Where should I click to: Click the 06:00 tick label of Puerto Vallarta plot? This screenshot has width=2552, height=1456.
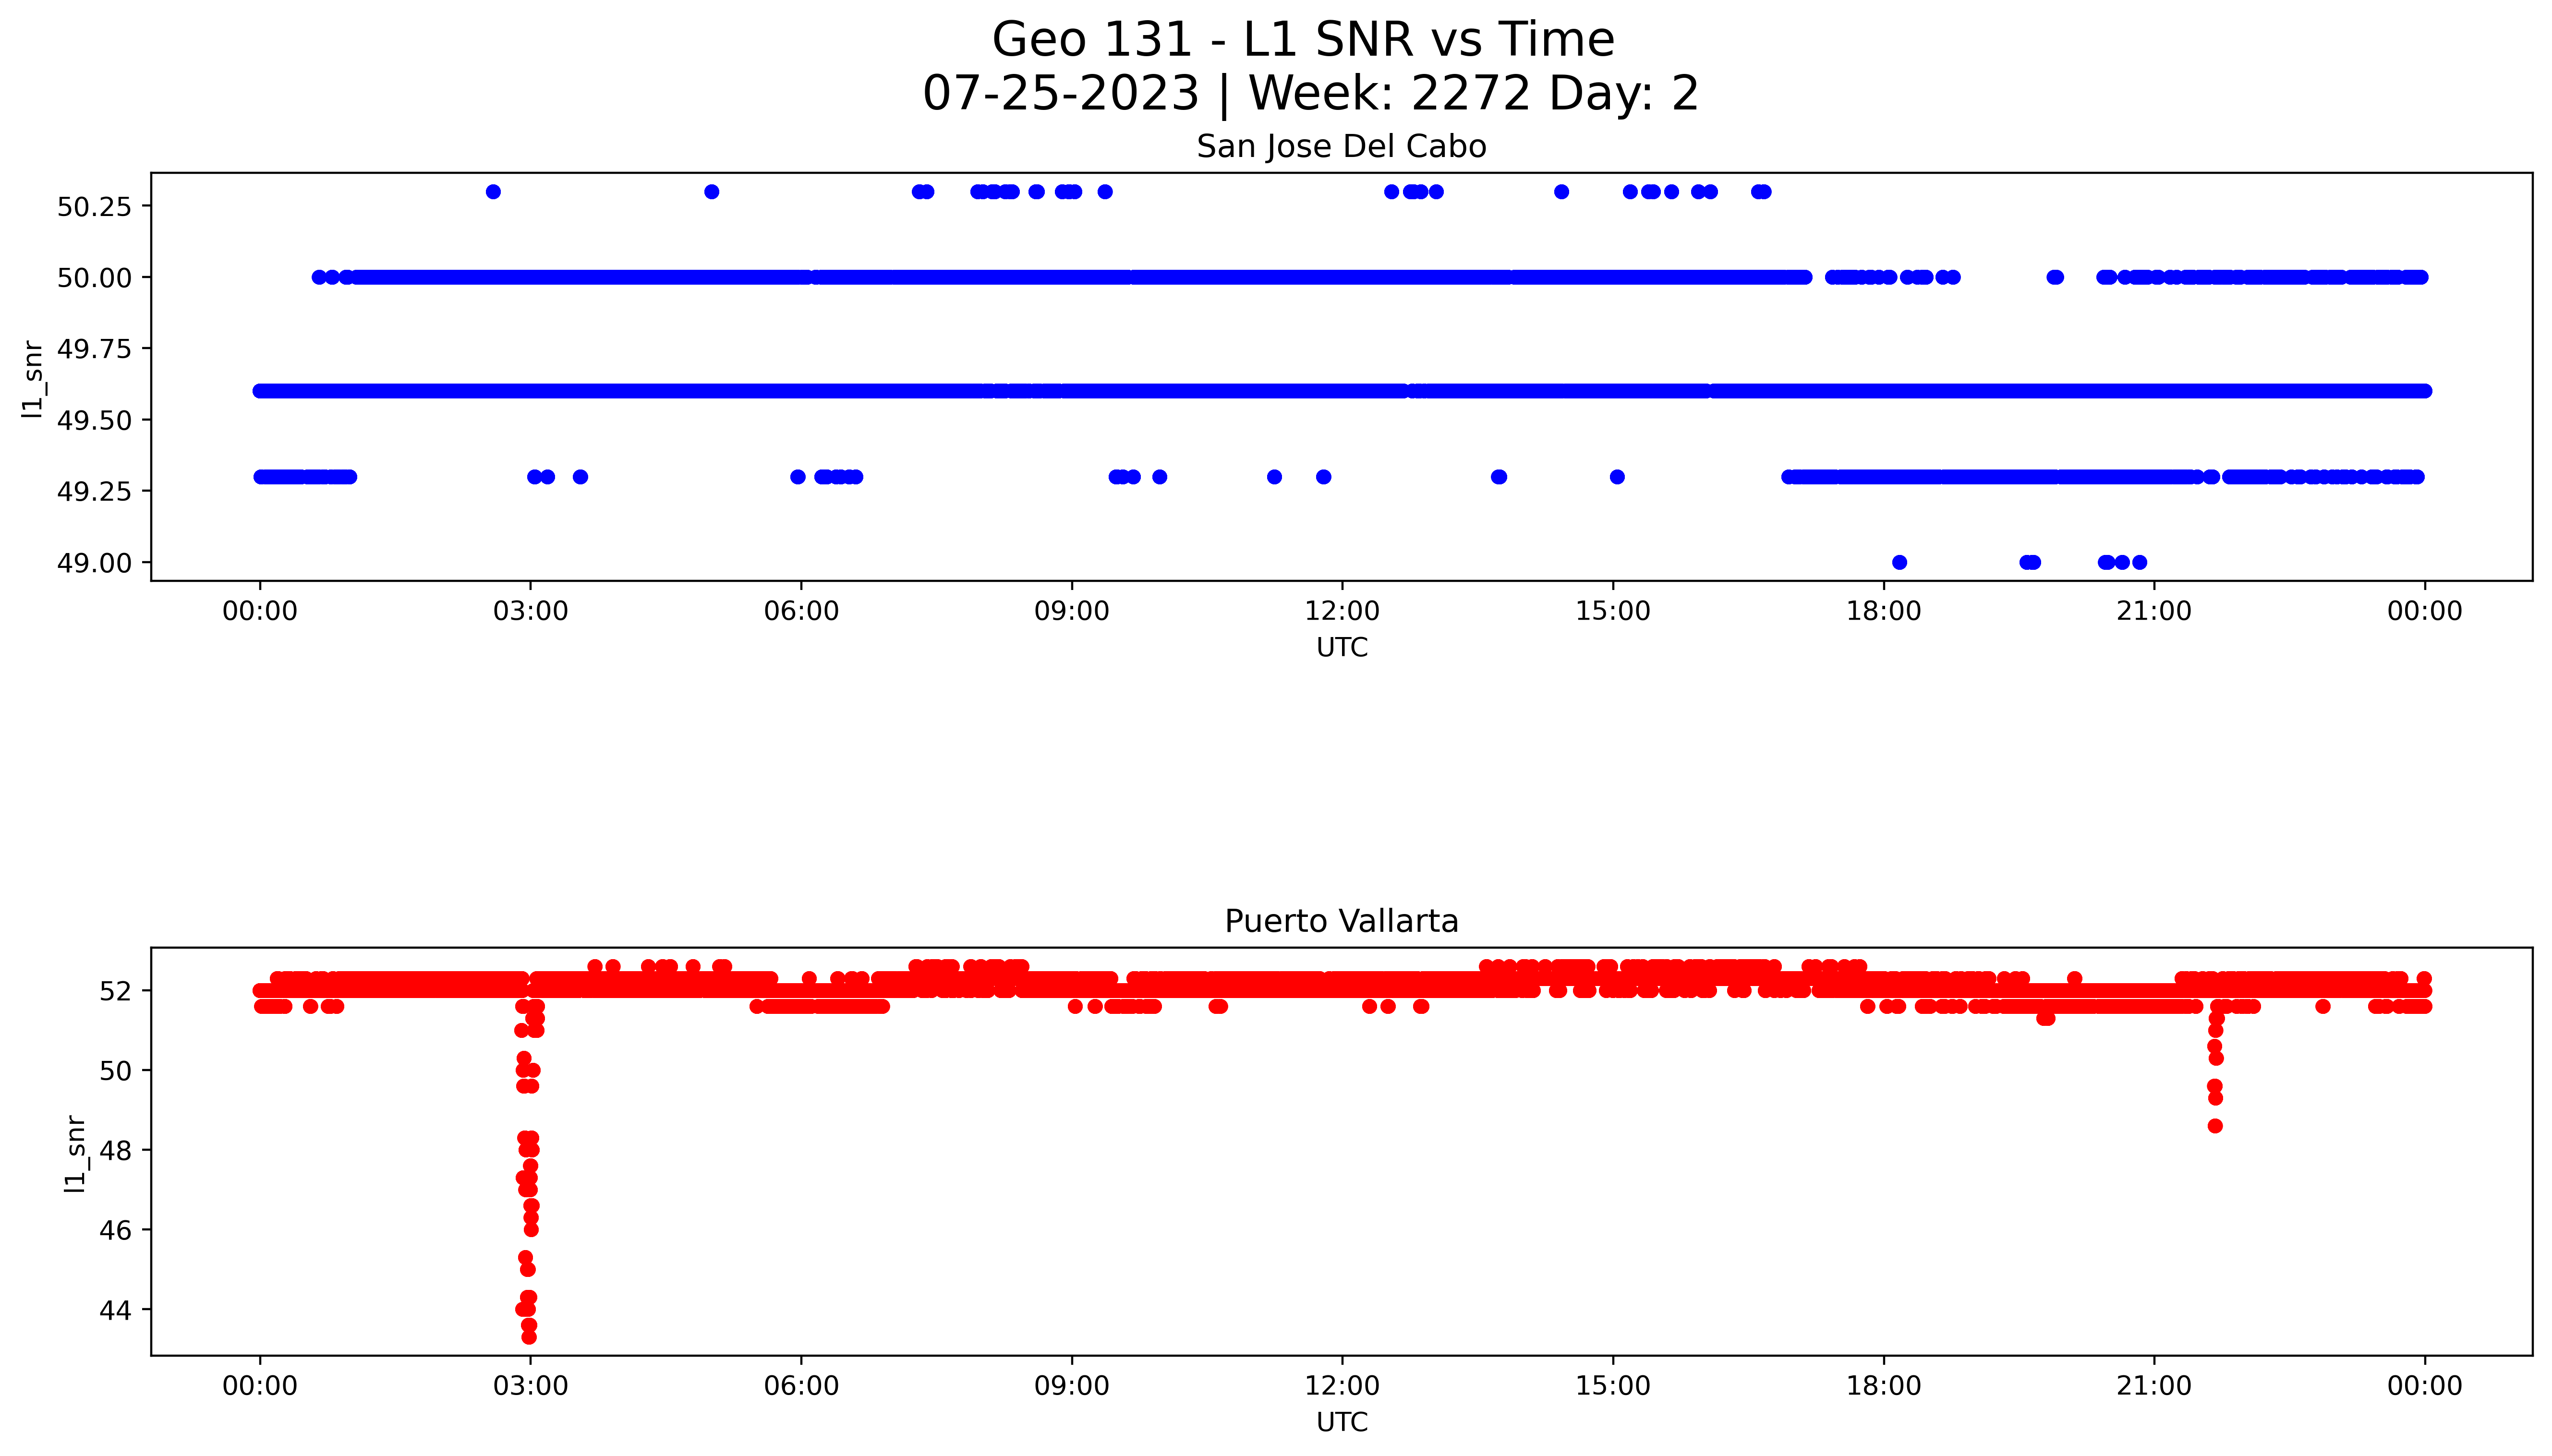point(801,1386)
